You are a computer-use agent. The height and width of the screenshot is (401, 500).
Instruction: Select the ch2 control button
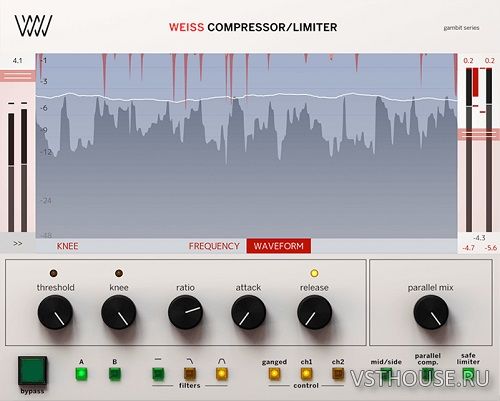(x=338, y=374)
